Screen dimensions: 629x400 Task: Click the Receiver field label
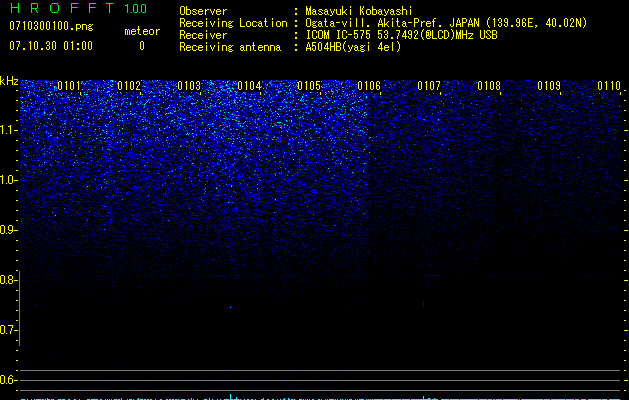(203, 35)
